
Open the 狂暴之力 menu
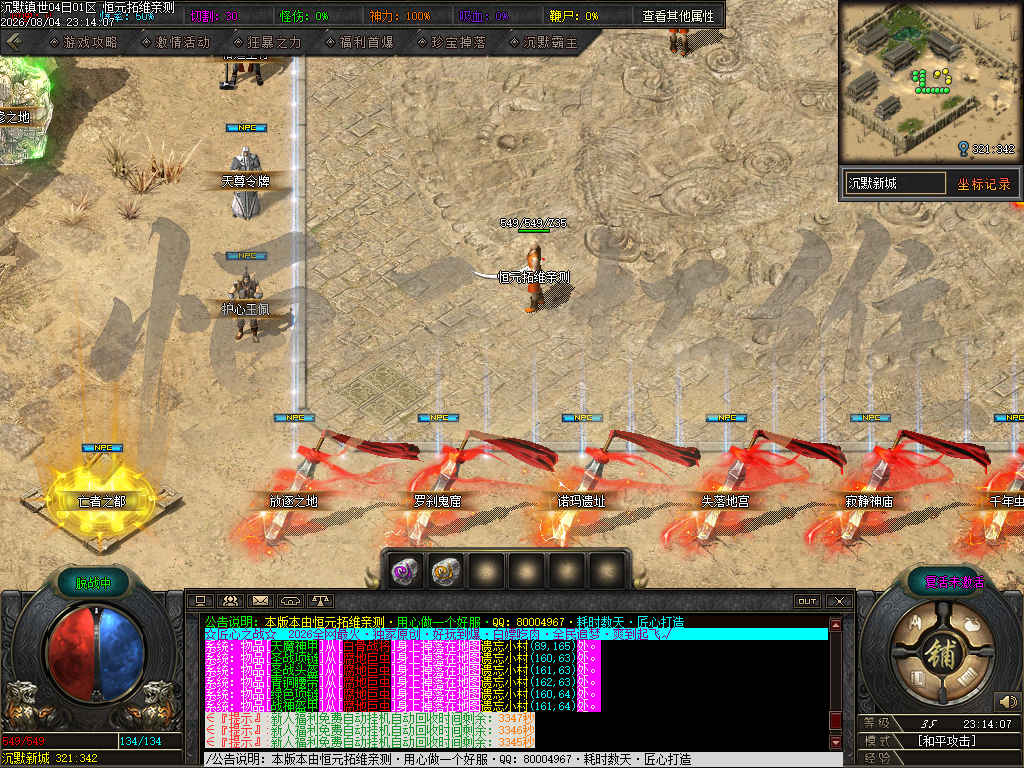[x=268, y=42]
